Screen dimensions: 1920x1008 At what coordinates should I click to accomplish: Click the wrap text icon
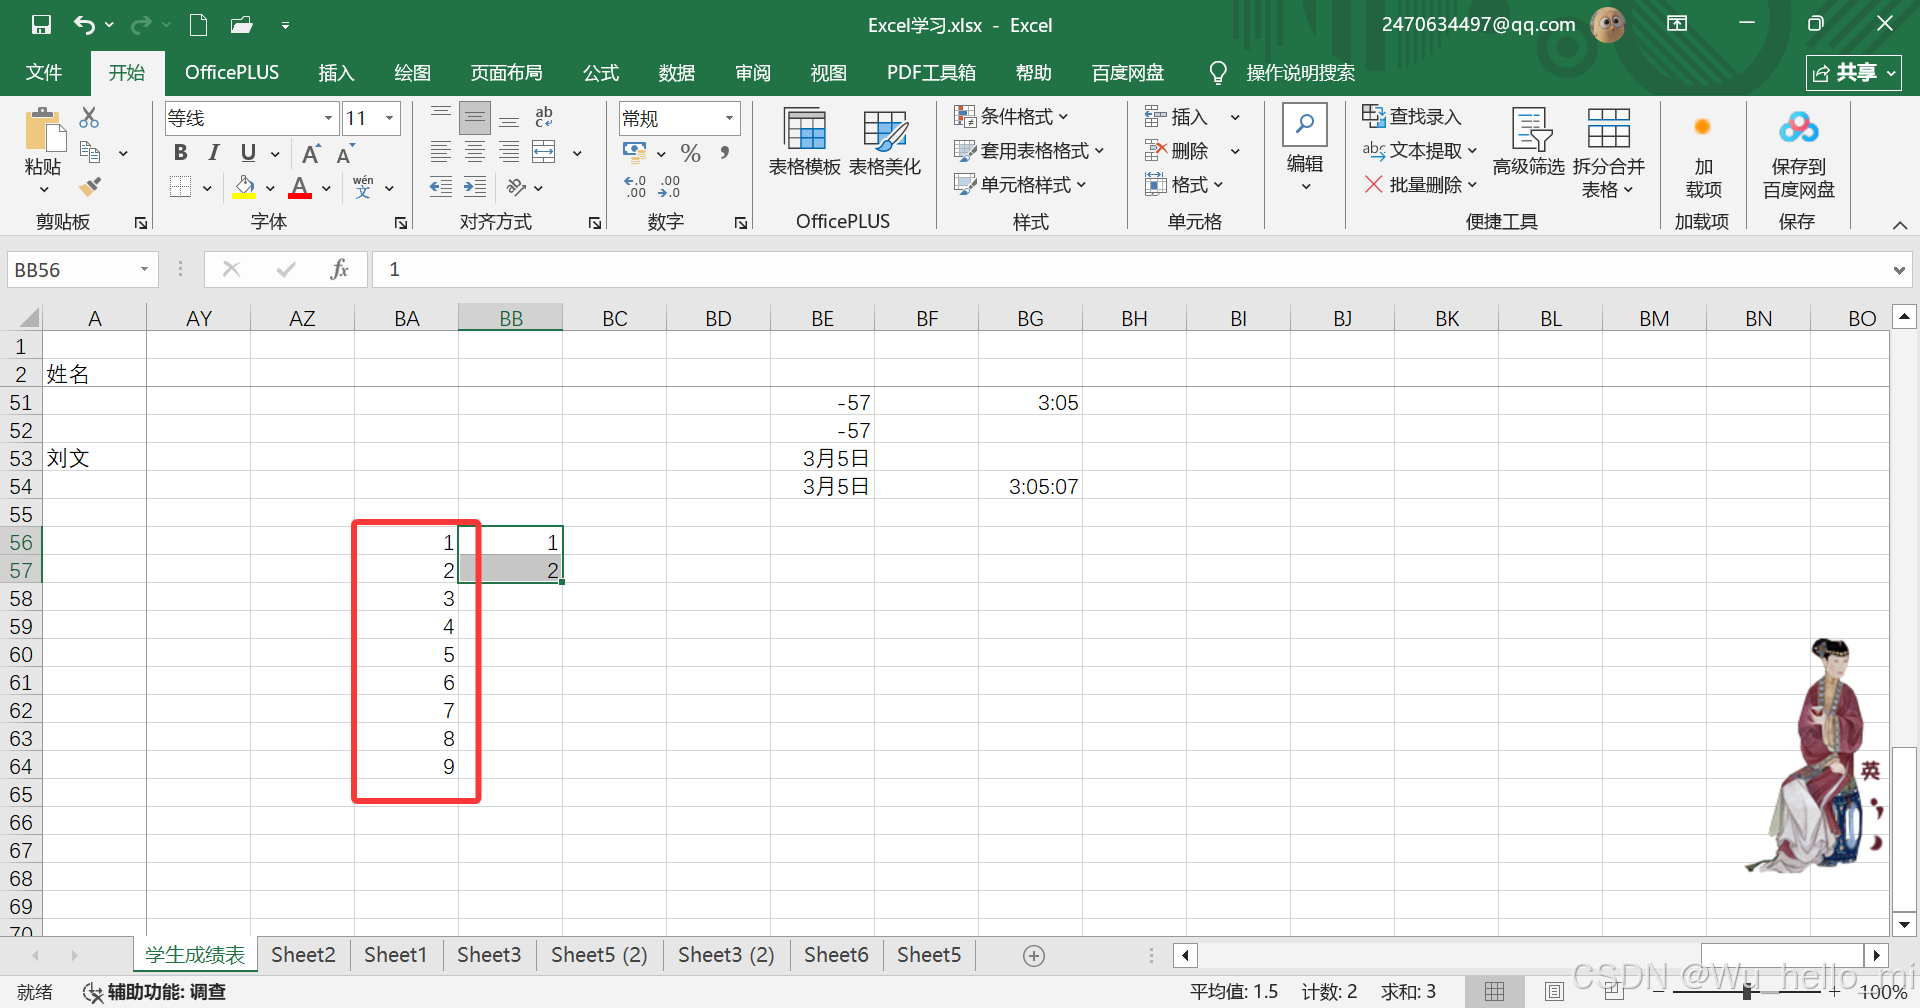click(544, 117)
